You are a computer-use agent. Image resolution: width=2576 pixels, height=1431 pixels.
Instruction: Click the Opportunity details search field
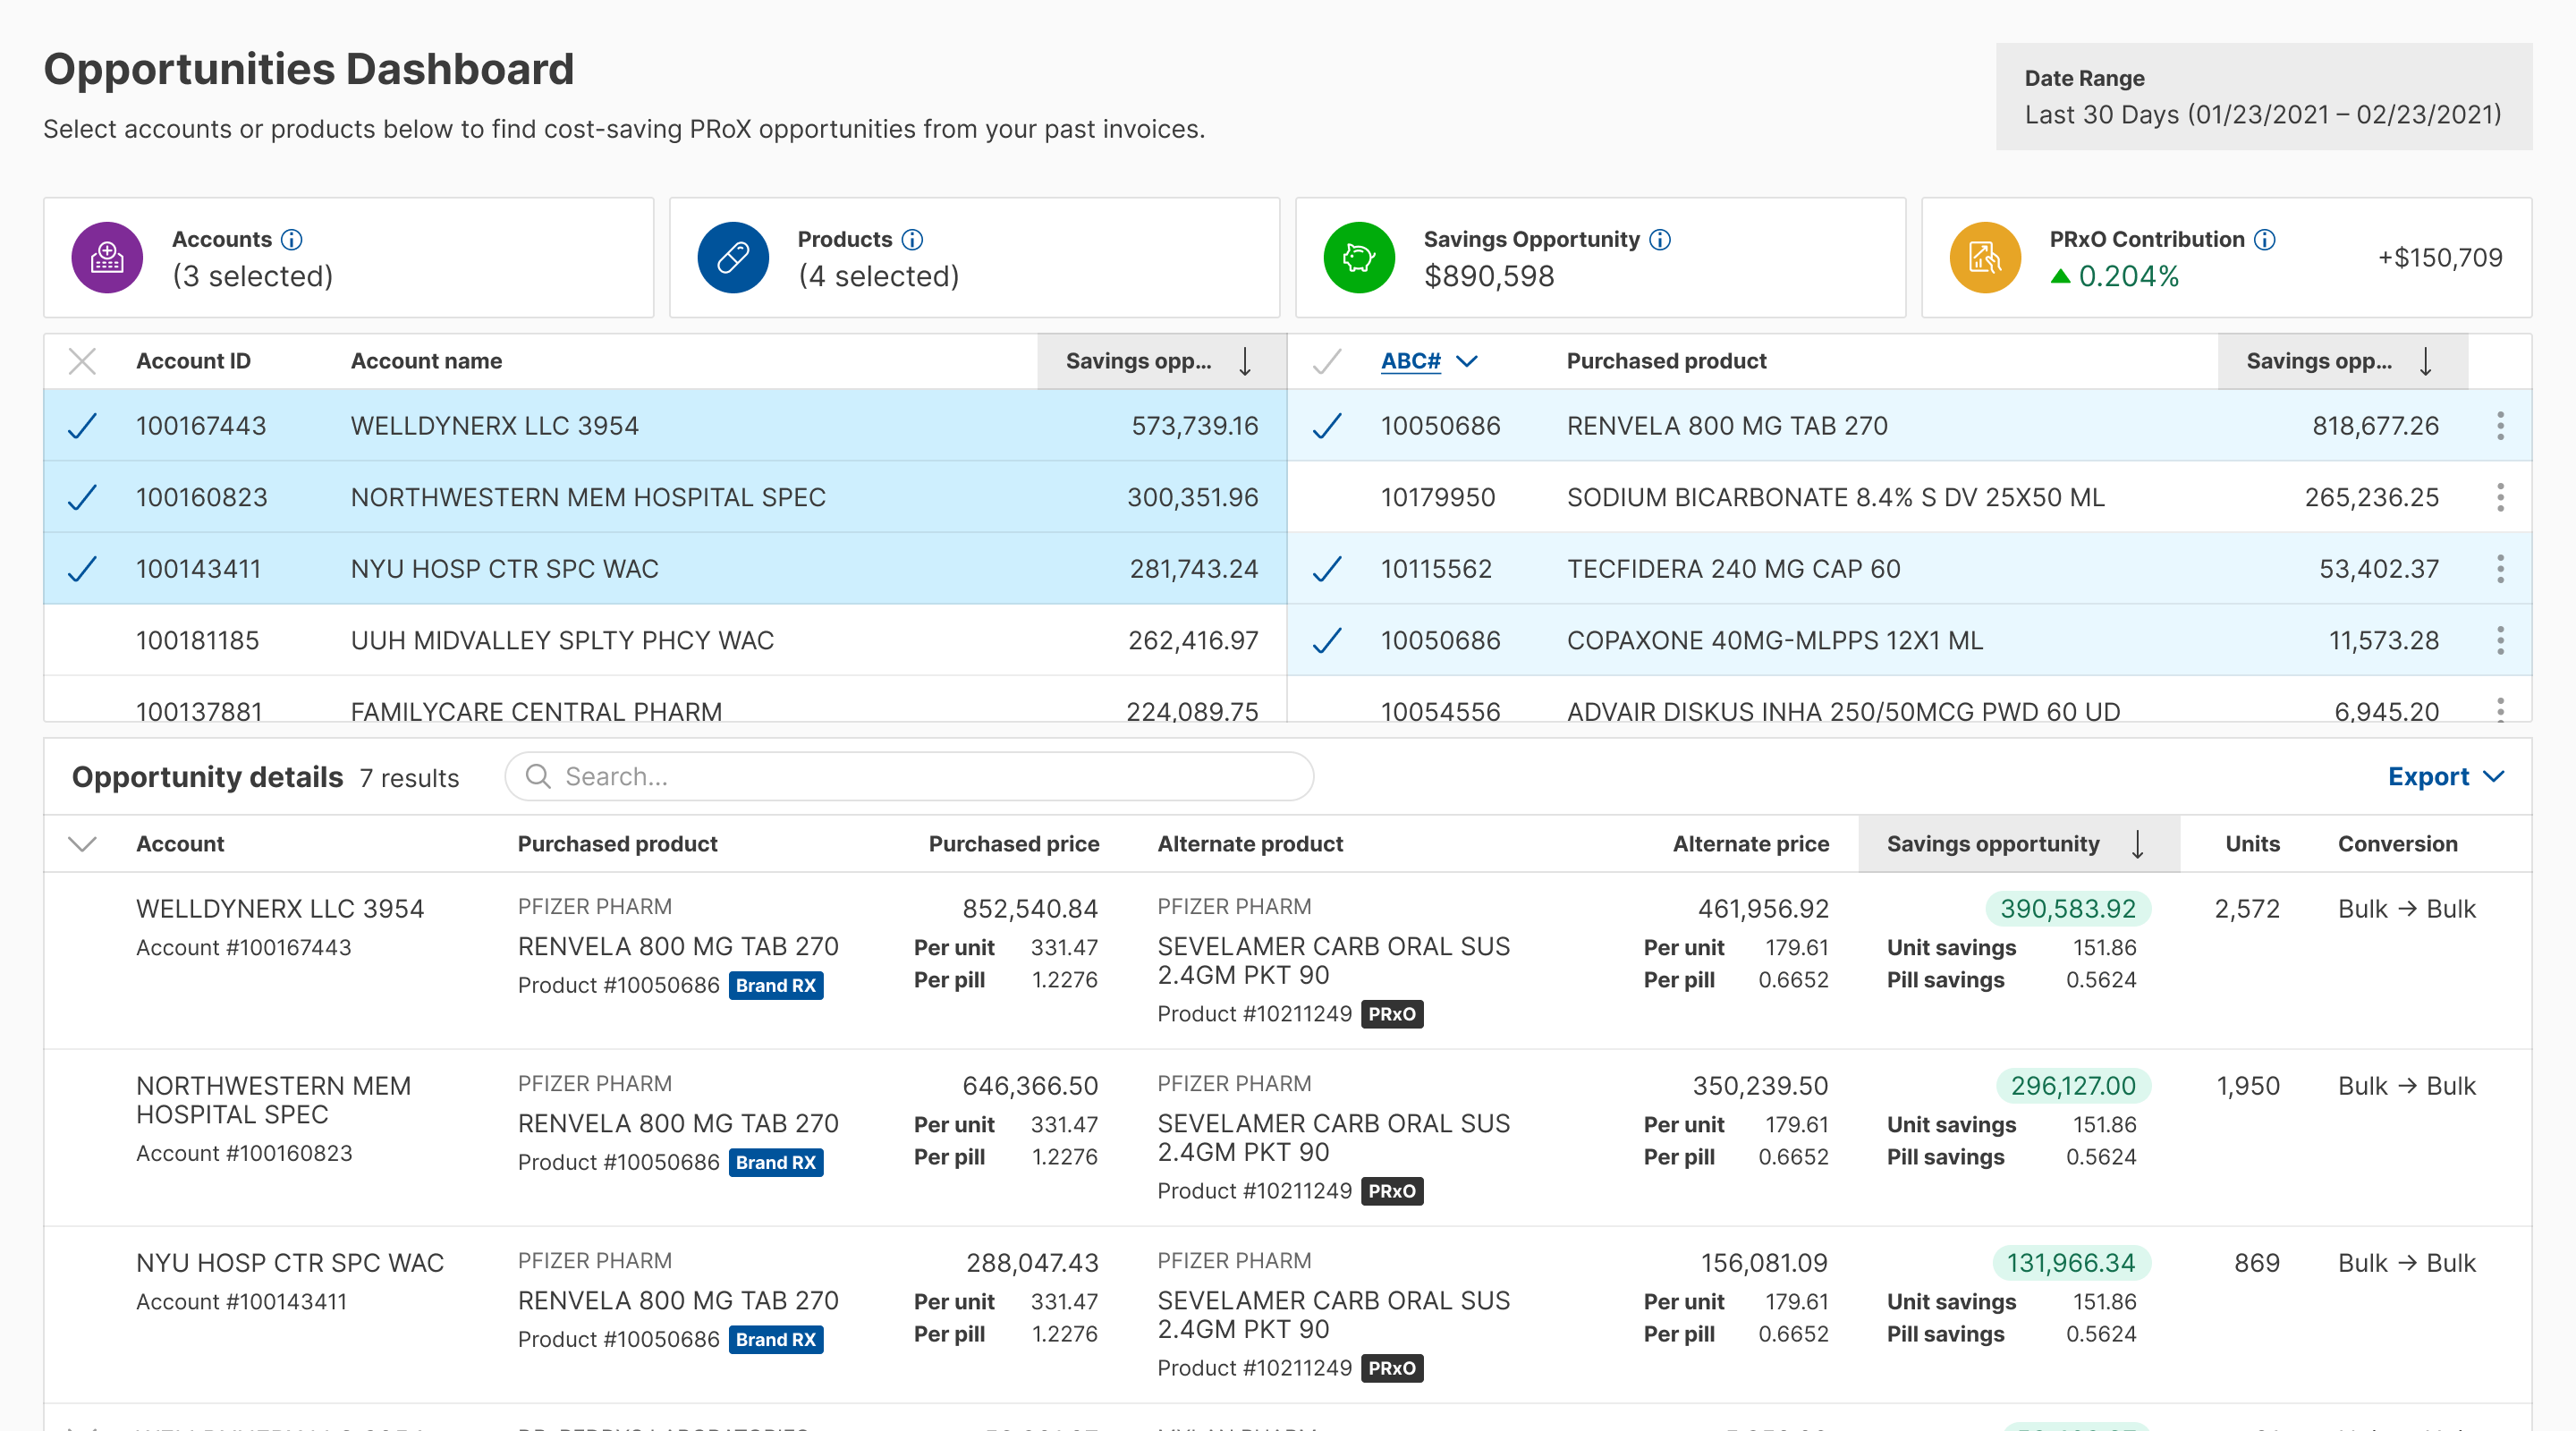pos(908,777)
